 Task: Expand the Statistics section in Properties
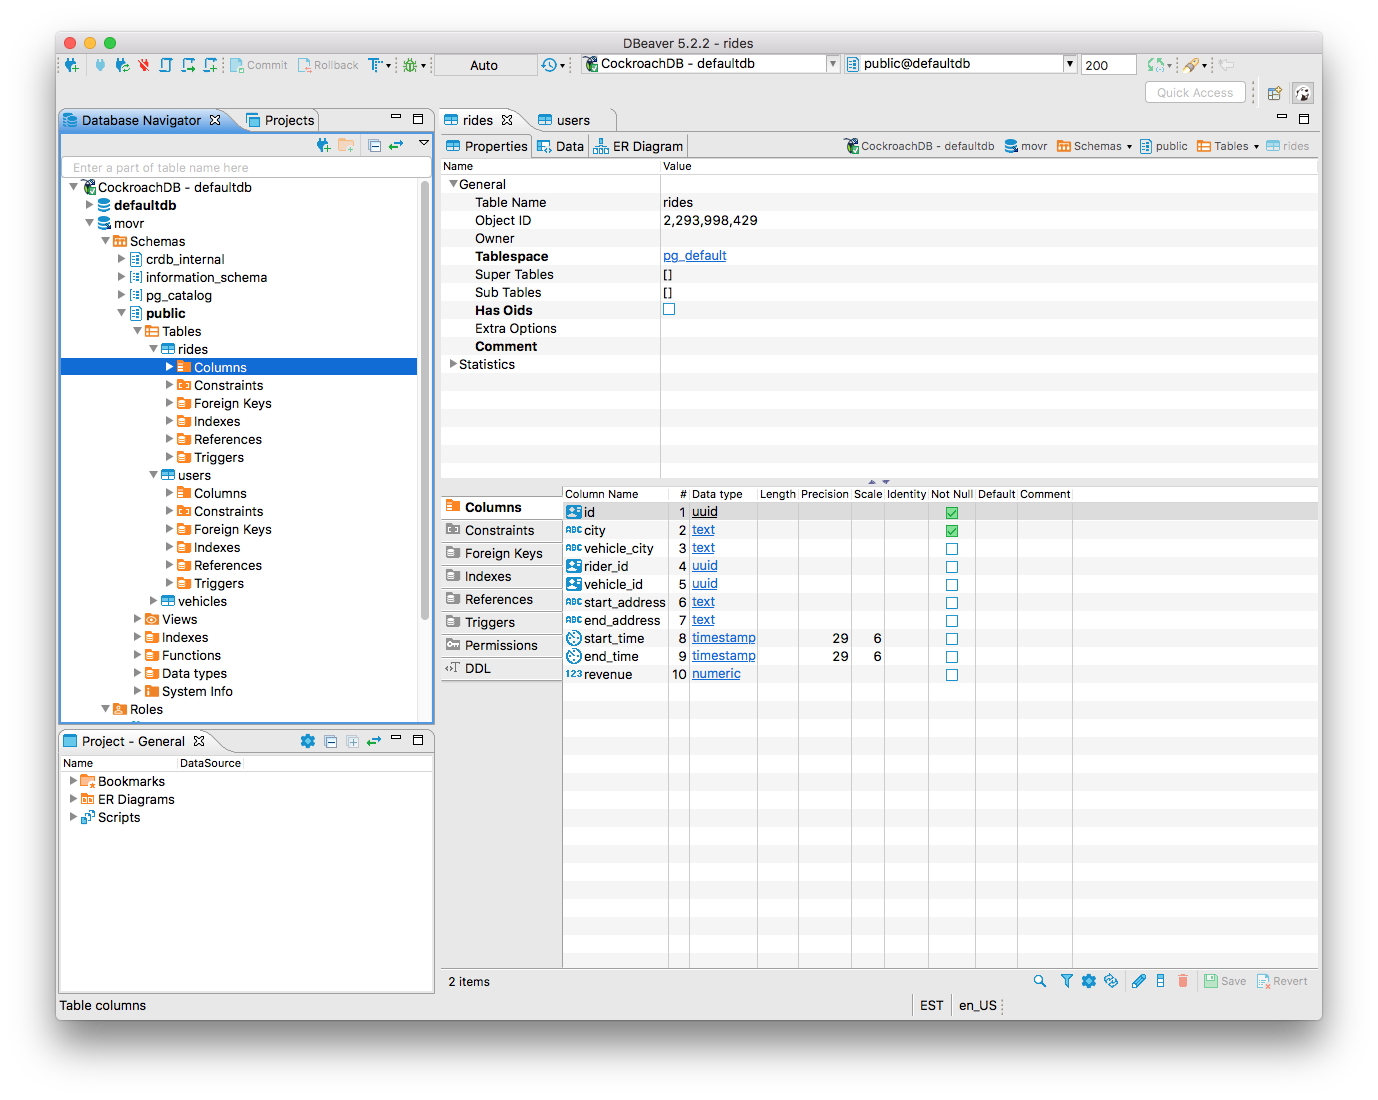tap(453, 364)
